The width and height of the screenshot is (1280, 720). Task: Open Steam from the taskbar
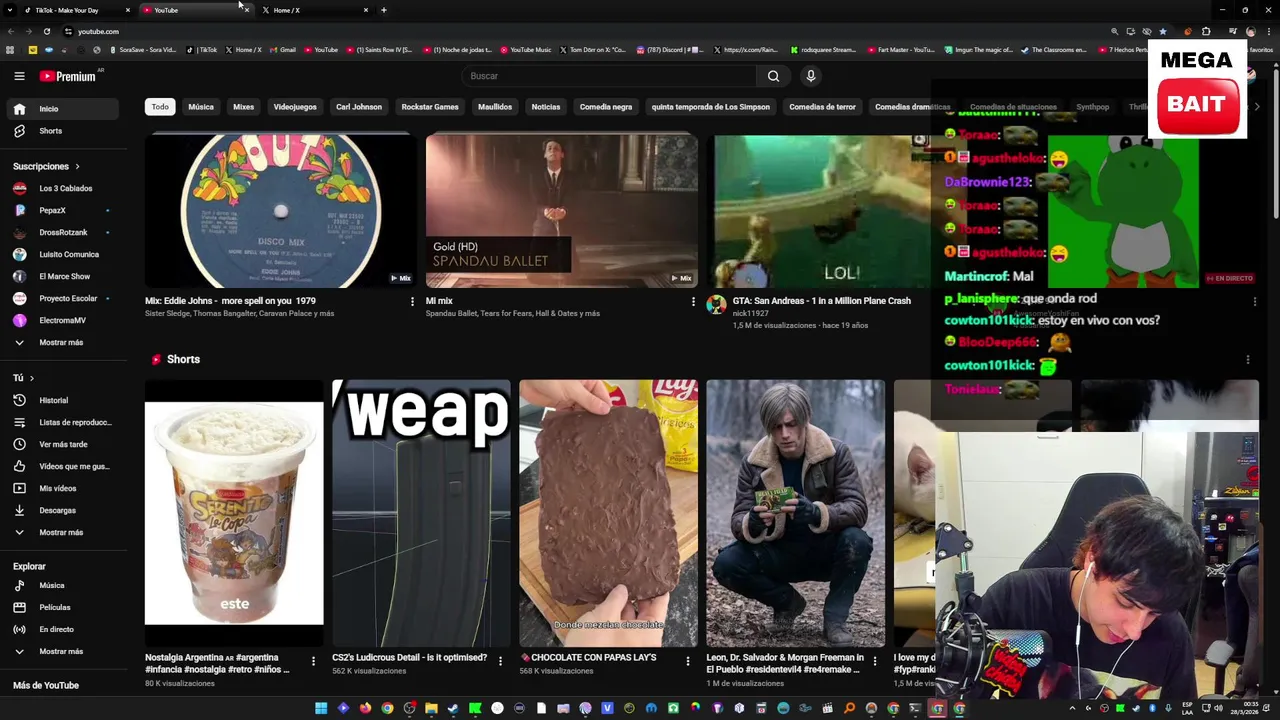(453, 708)
